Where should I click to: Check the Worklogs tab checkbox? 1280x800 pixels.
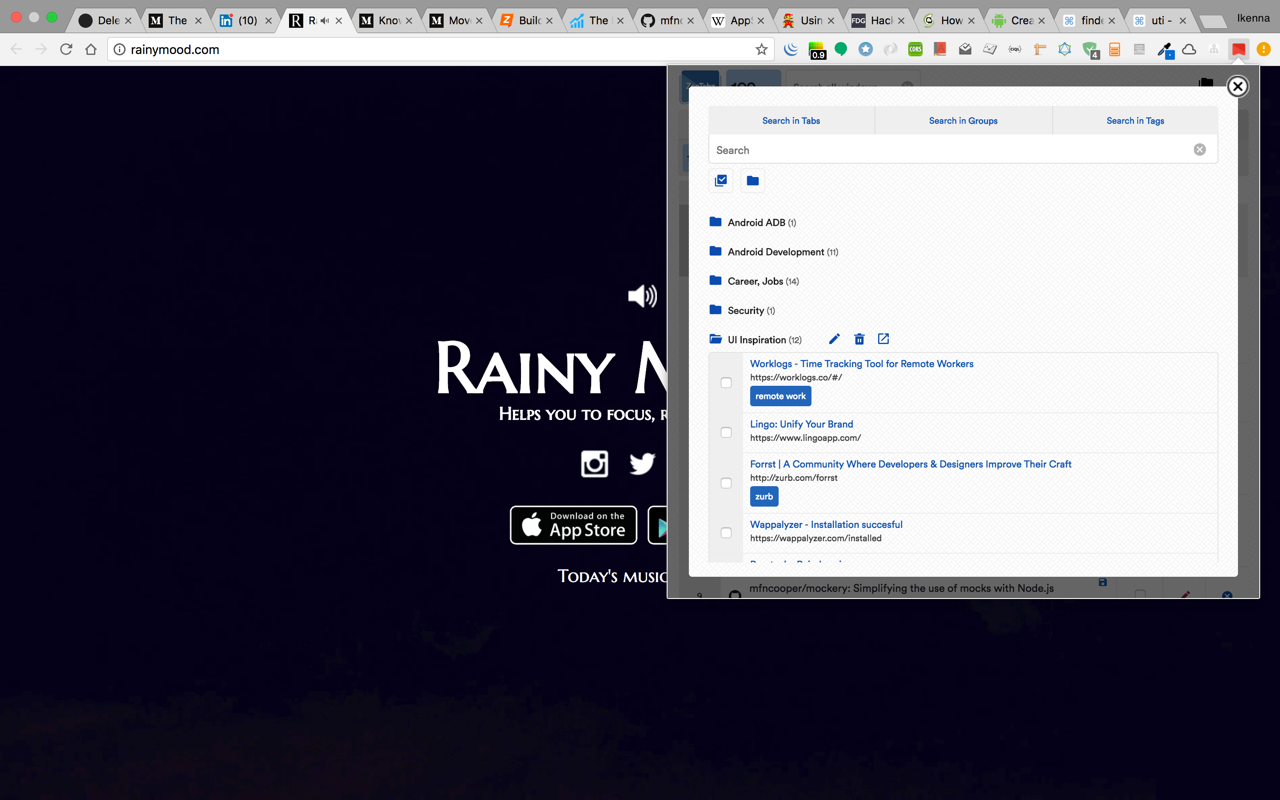[726, 382]
